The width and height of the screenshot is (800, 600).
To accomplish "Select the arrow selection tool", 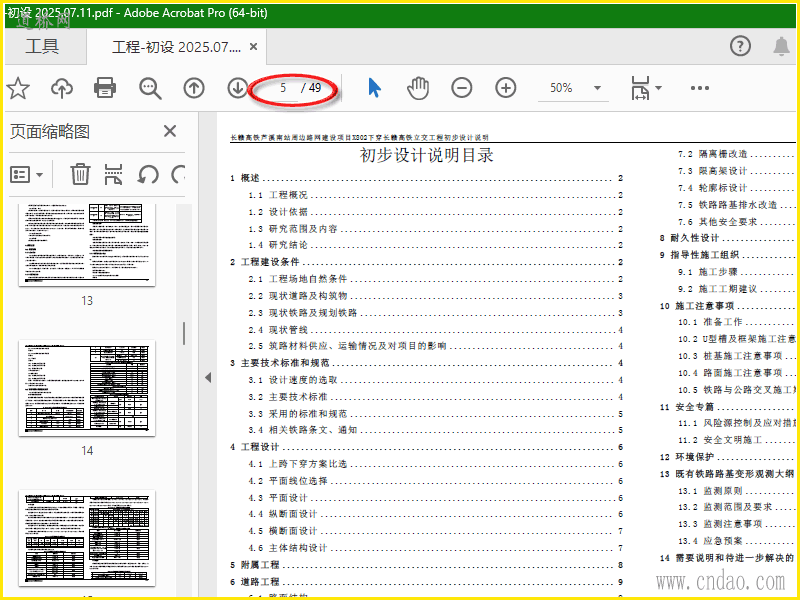I will pyautogui.click(x=374, y=88).
